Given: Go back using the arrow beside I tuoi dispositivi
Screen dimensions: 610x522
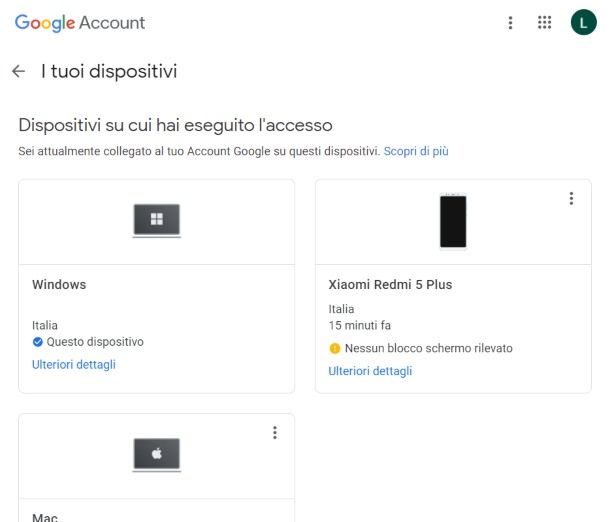Looking at the screenshot, I should pos(18,71).
